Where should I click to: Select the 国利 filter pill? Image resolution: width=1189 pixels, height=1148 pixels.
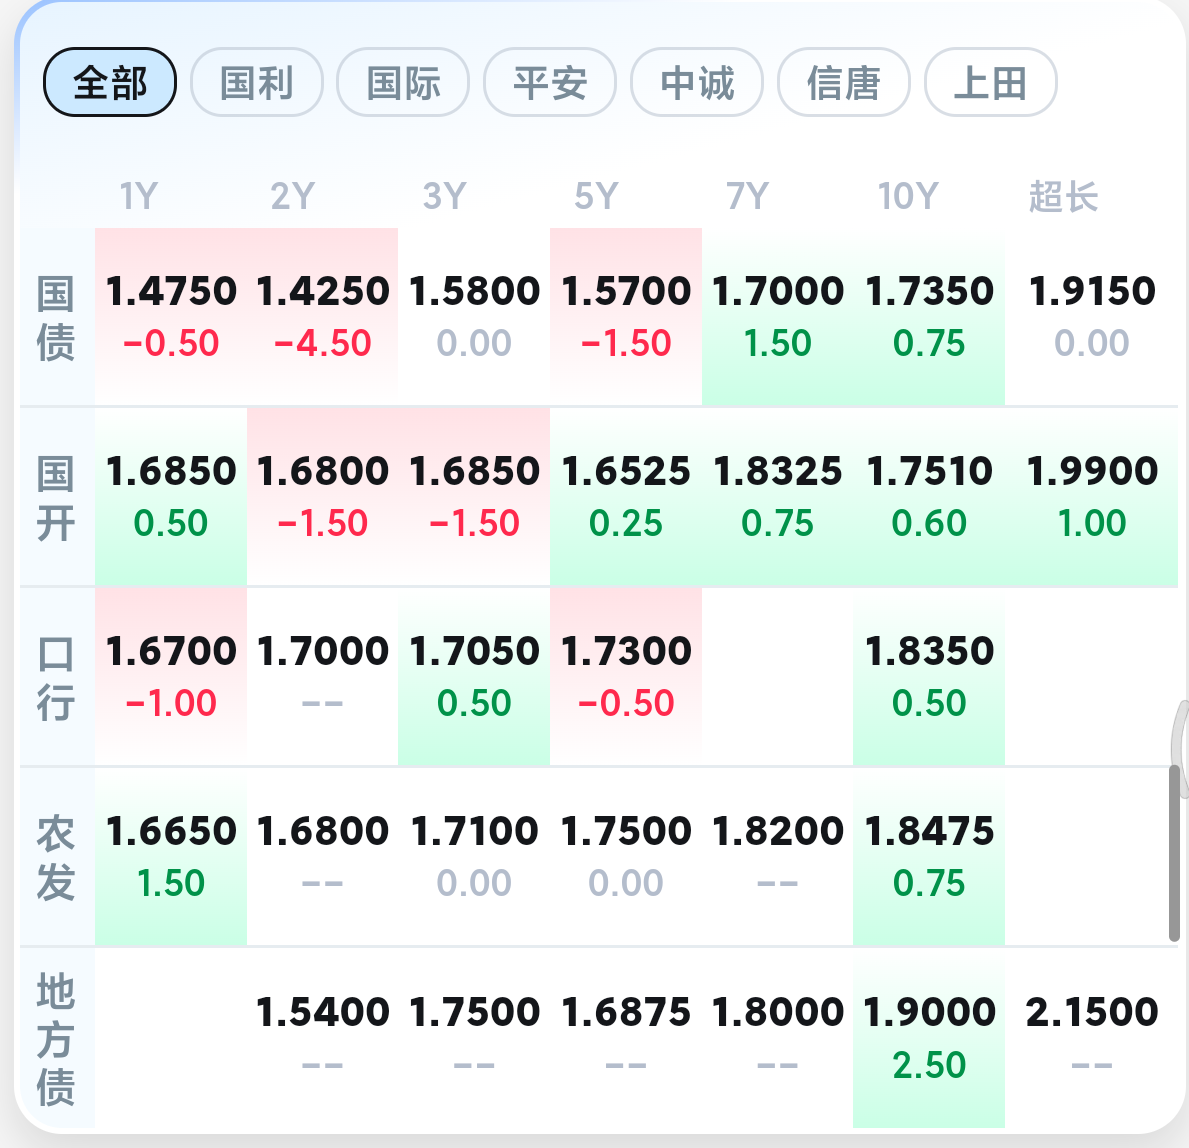(x=257, y=83)
